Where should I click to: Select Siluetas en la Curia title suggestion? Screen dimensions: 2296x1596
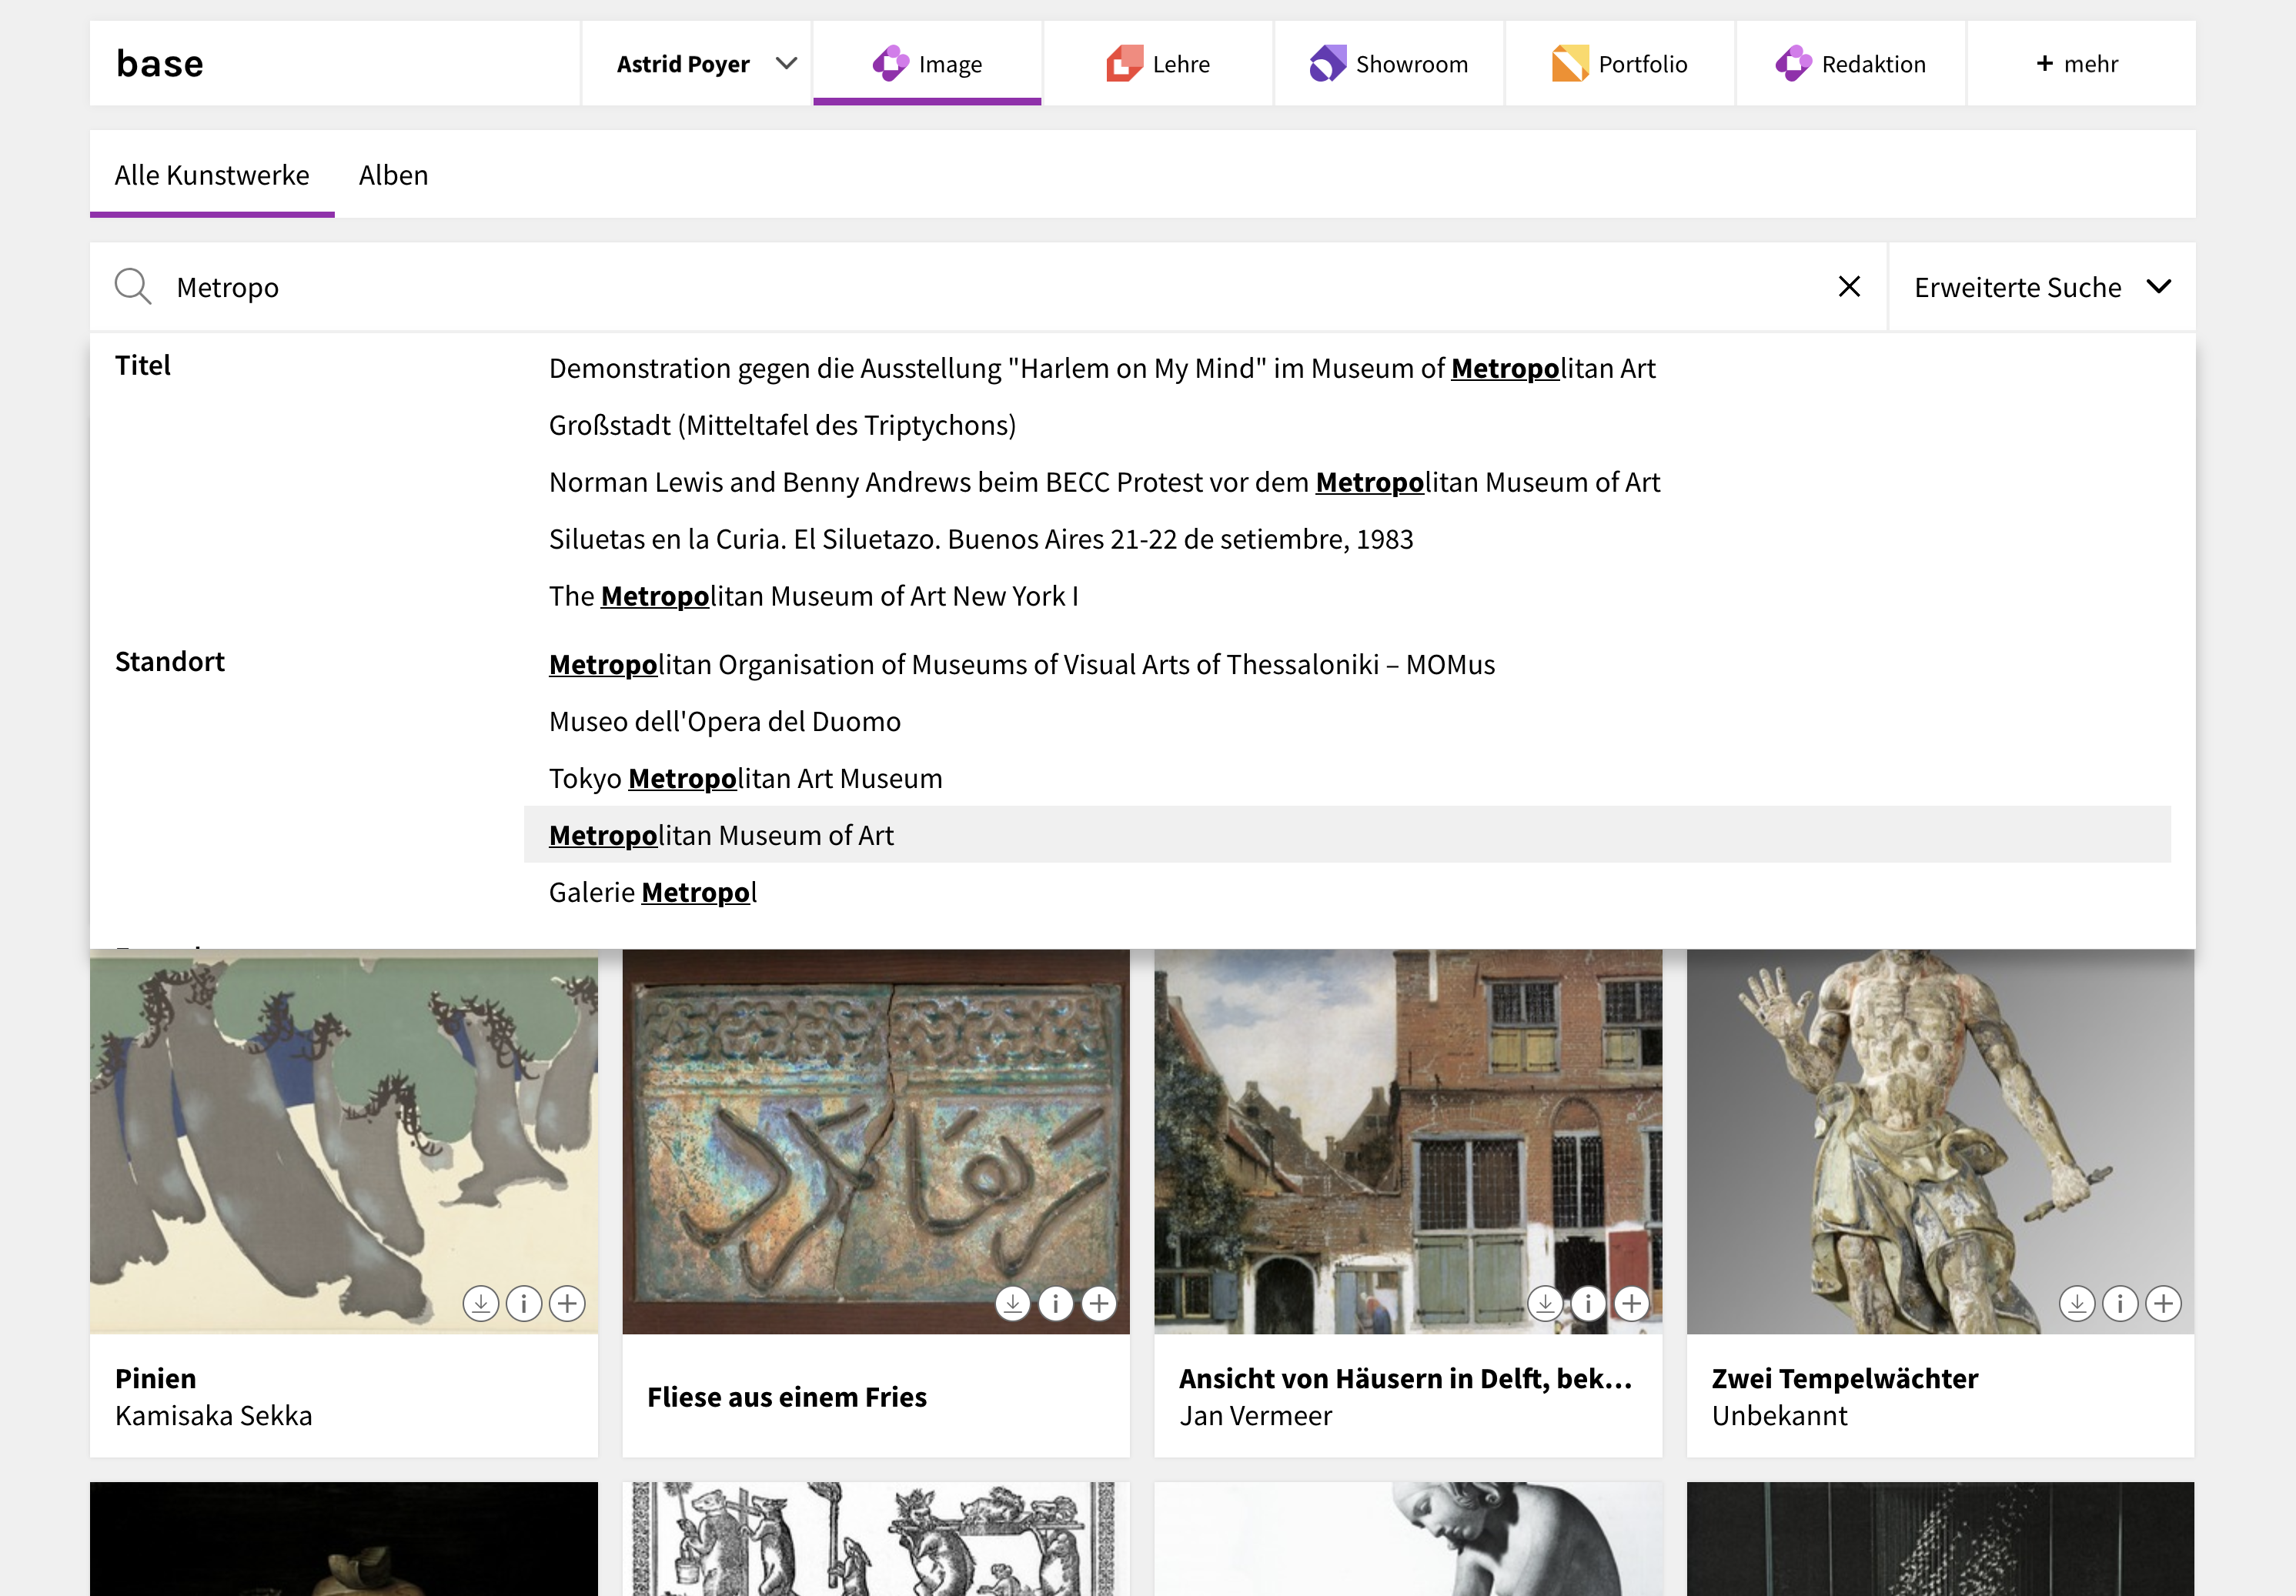tap(1347, 539)
